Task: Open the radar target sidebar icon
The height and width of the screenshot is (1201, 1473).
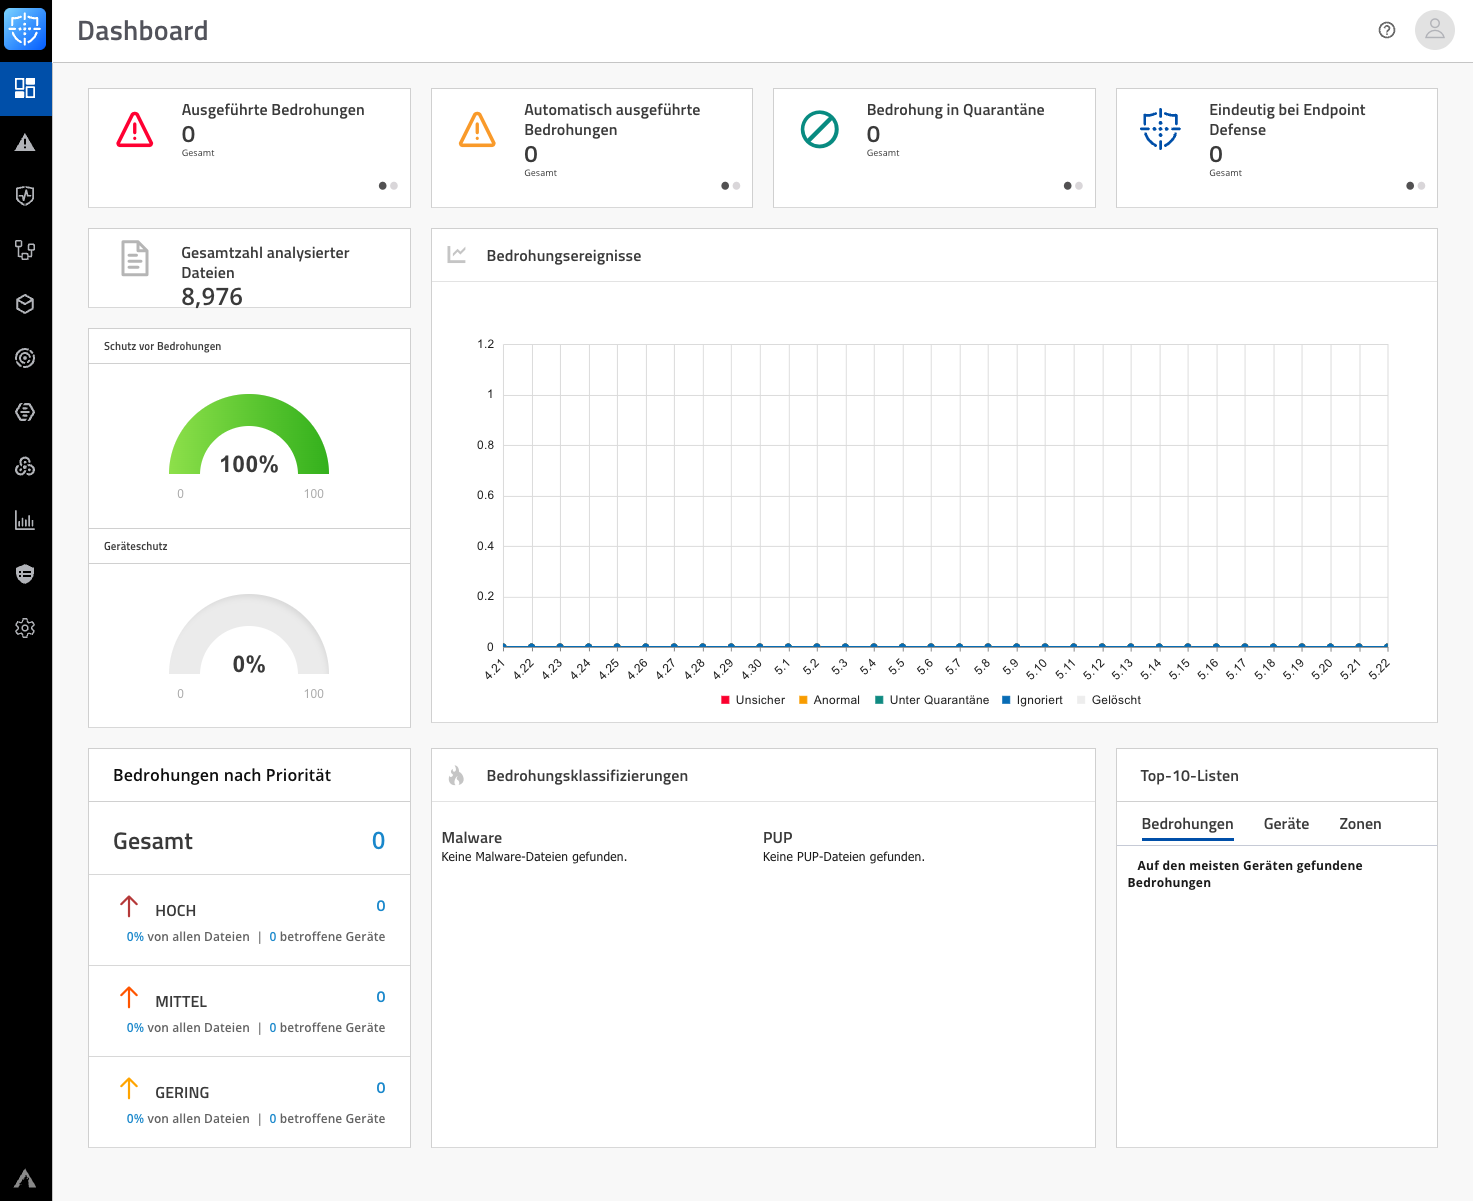Action: (25, 358)
